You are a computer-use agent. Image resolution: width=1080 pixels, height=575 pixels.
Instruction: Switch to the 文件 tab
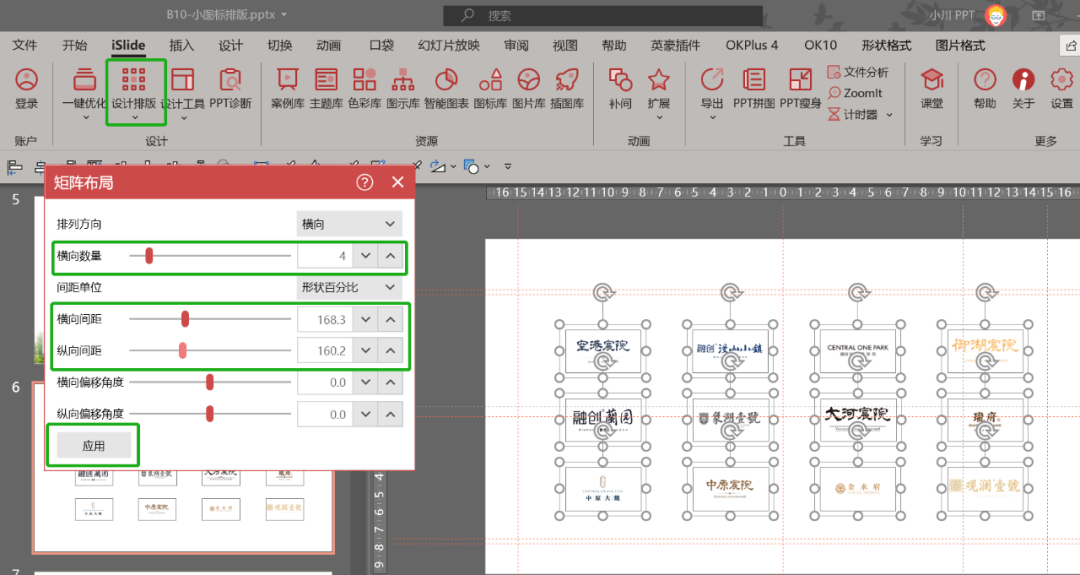click(25, 45)
